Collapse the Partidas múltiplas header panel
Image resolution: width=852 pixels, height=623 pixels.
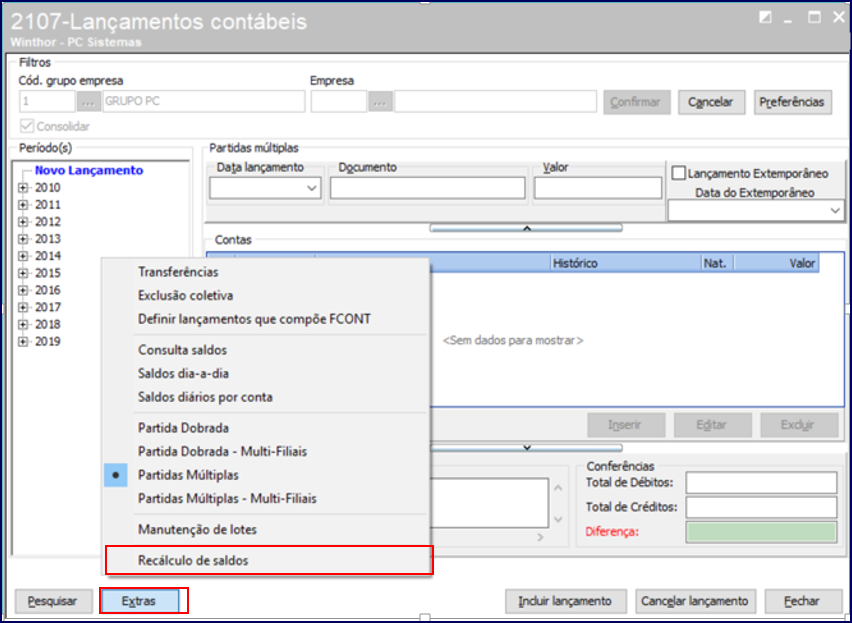pyautogui.click(x=526, y=229)
